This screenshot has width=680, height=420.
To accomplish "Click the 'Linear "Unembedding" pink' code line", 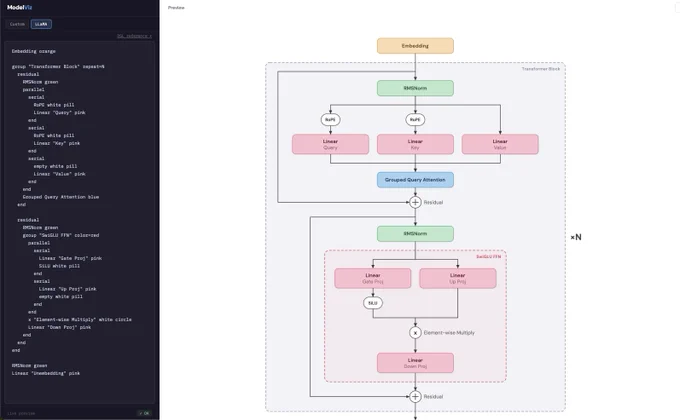I will 46,374.
